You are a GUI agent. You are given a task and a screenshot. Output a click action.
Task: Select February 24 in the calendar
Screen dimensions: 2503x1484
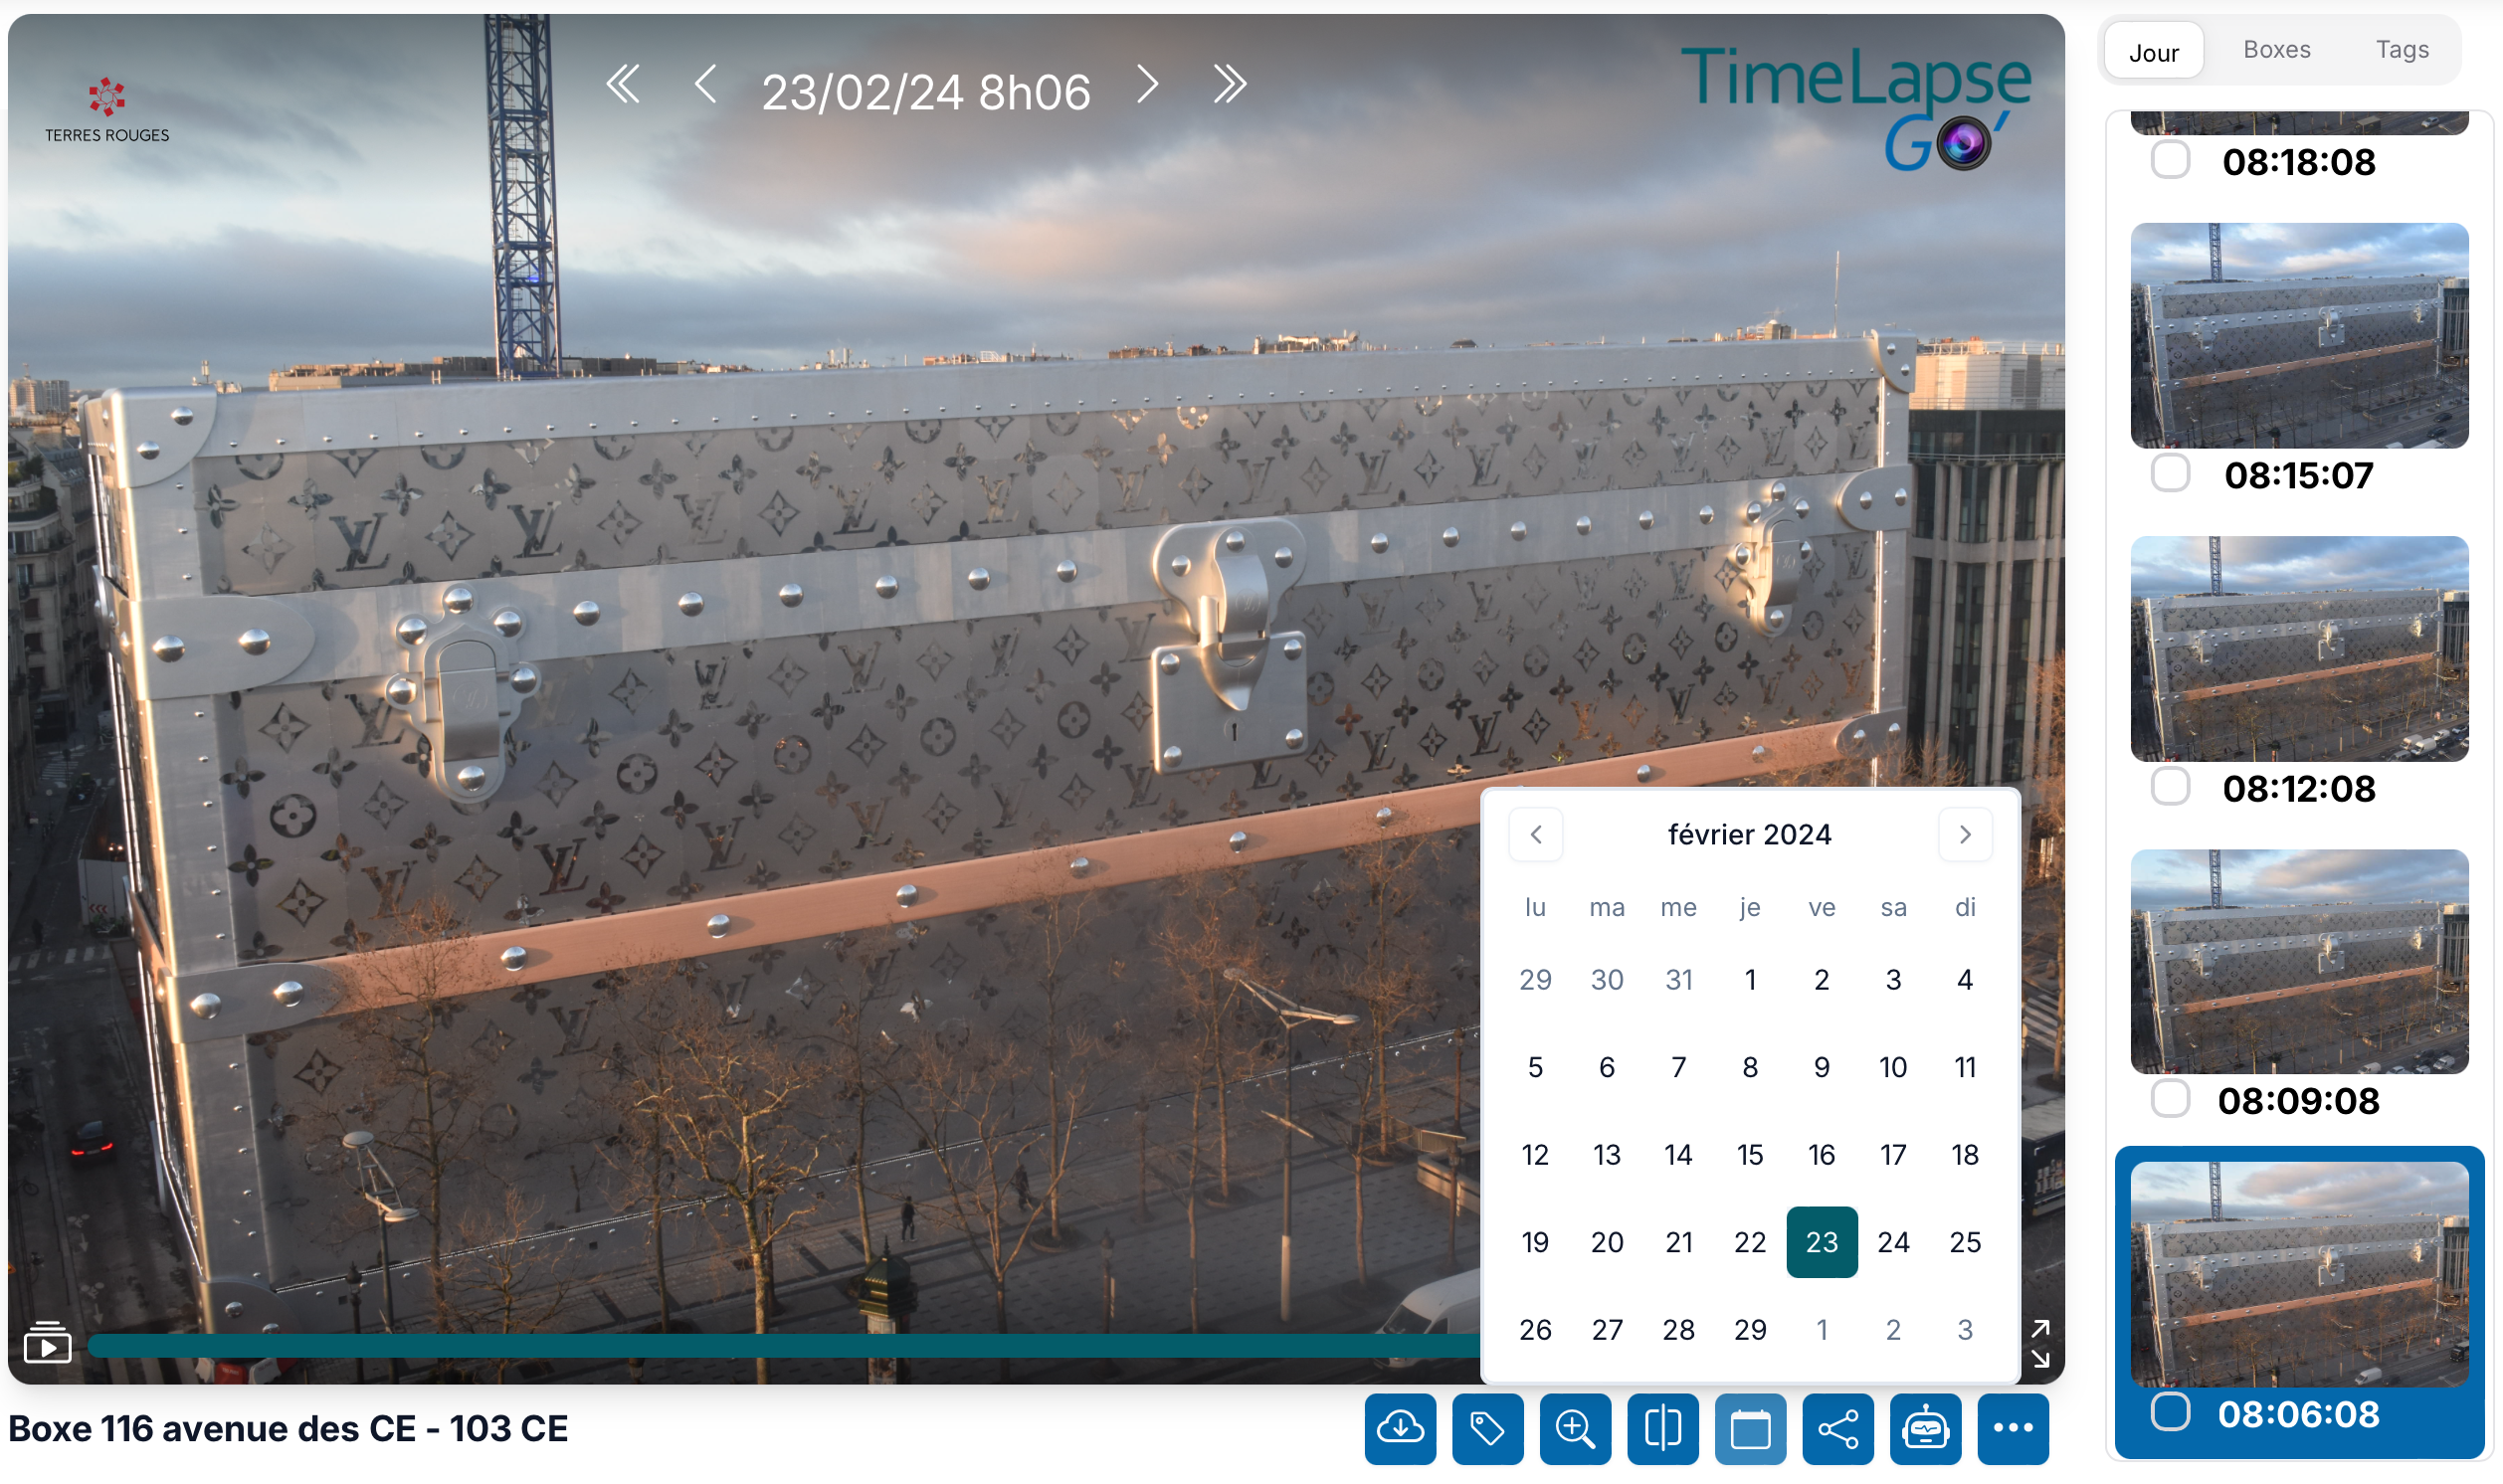(1893, 1242)
